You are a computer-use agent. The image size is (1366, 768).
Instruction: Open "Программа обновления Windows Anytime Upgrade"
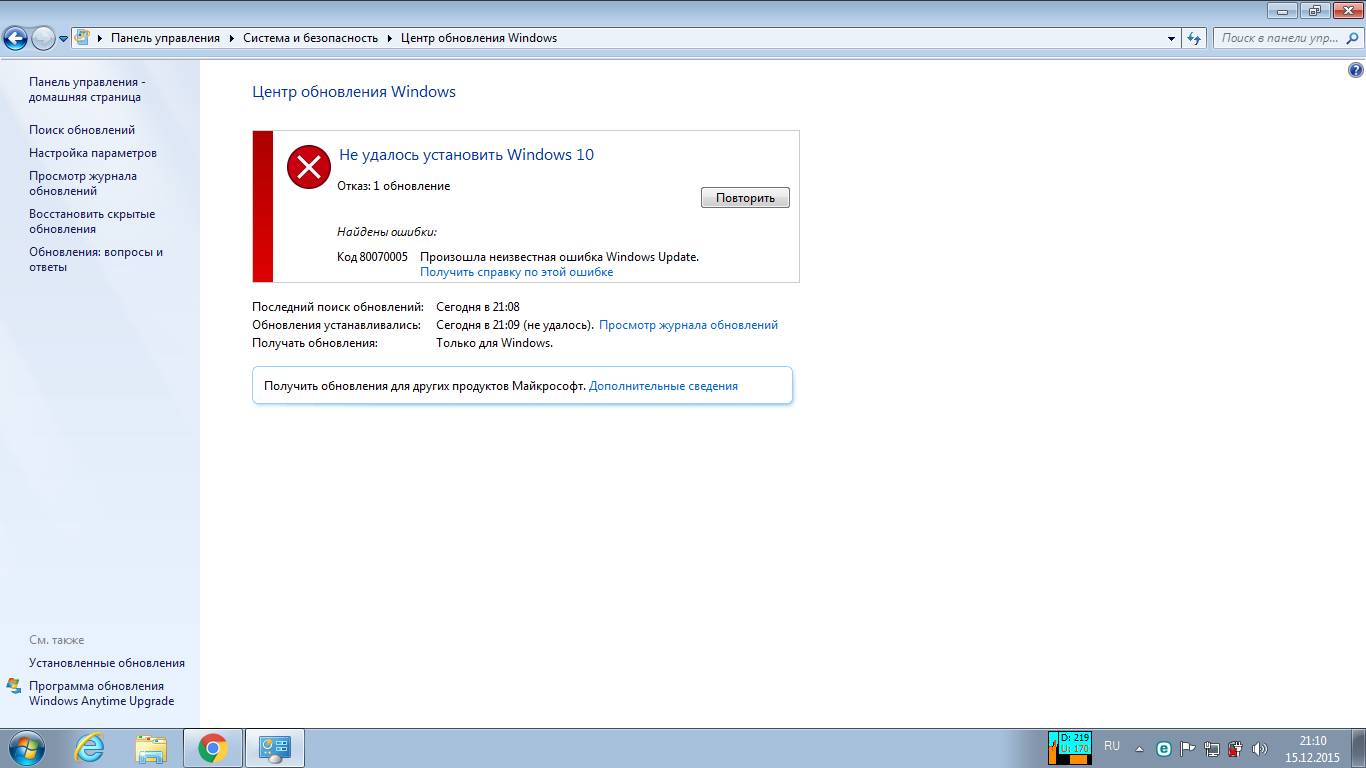101,693
